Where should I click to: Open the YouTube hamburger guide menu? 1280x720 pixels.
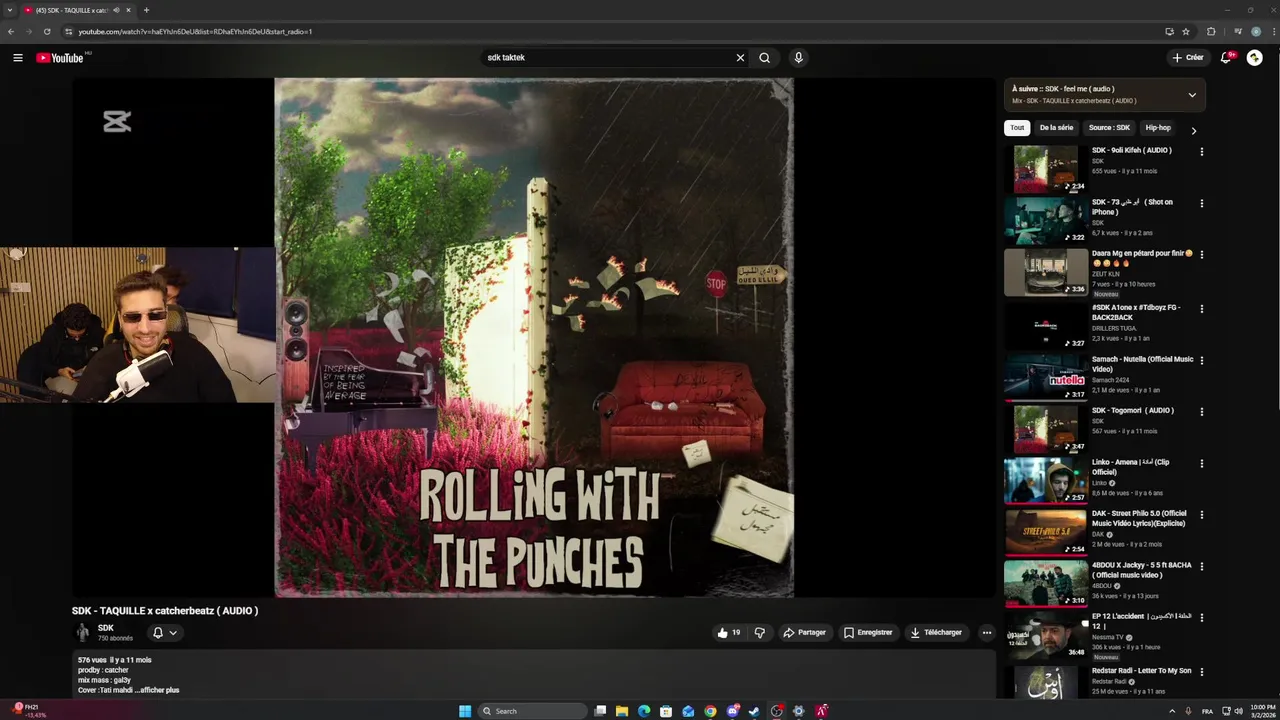(x=18, y=58)
